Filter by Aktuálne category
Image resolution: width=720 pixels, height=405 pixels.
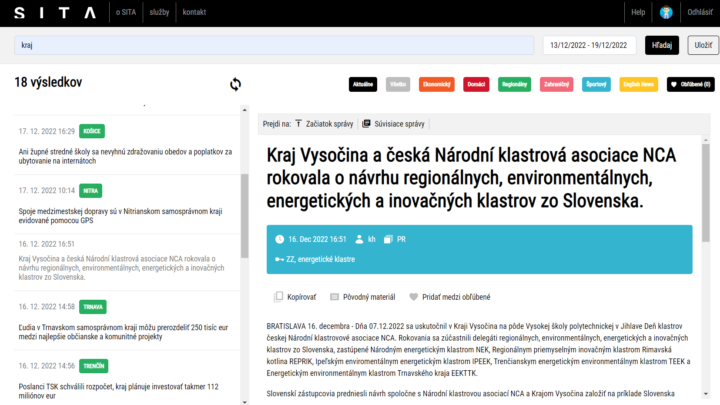pyautogui.click(x=363, y=84)
